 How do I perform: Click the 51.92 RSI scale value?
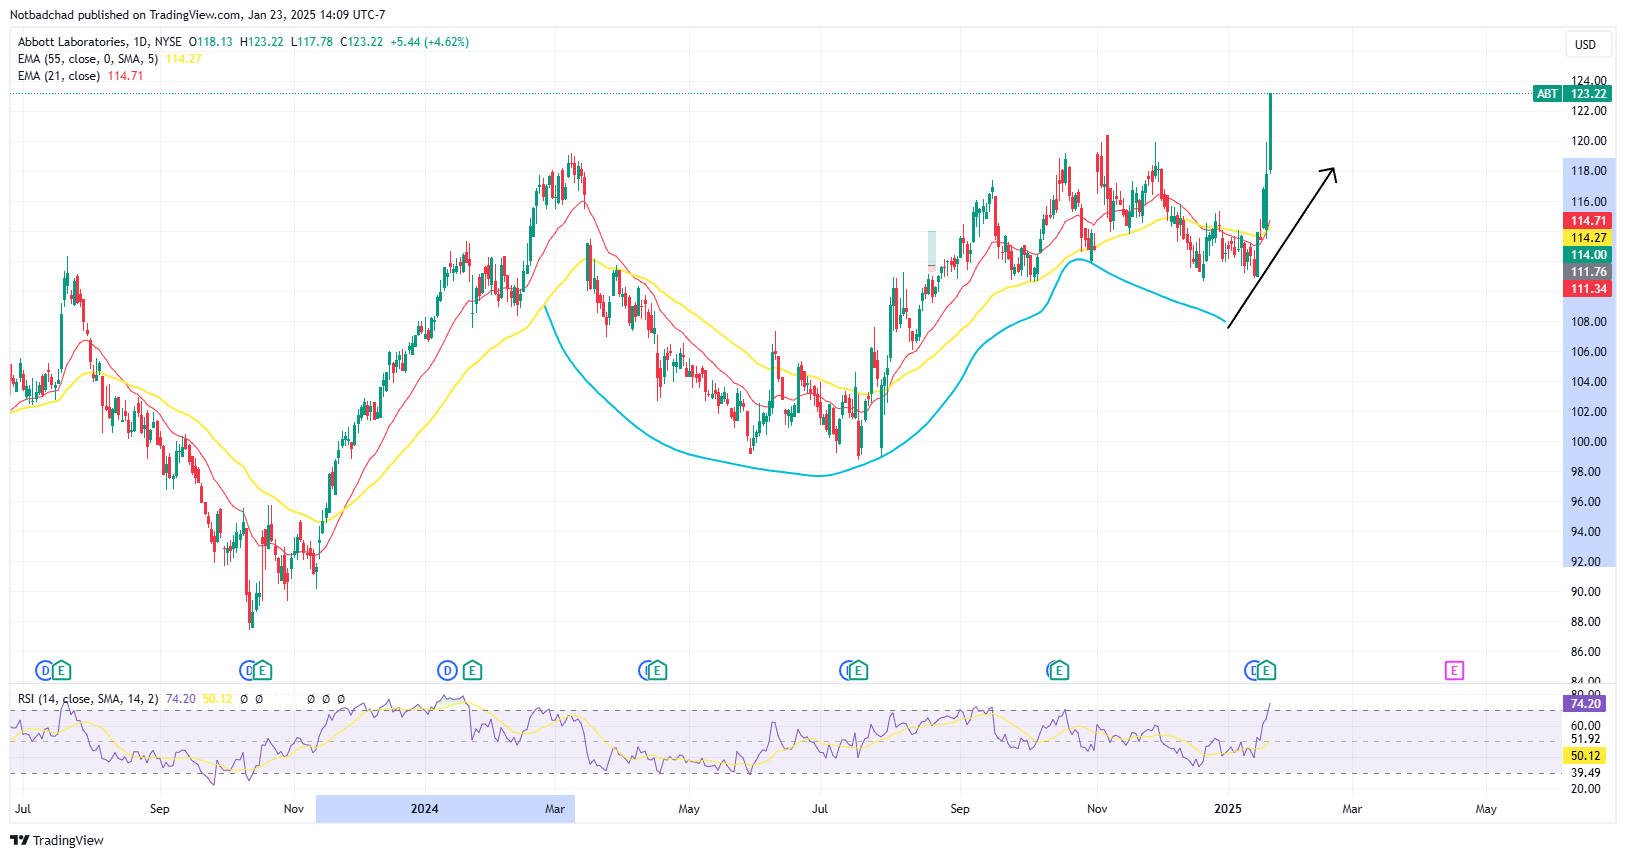pos(1585,740)
